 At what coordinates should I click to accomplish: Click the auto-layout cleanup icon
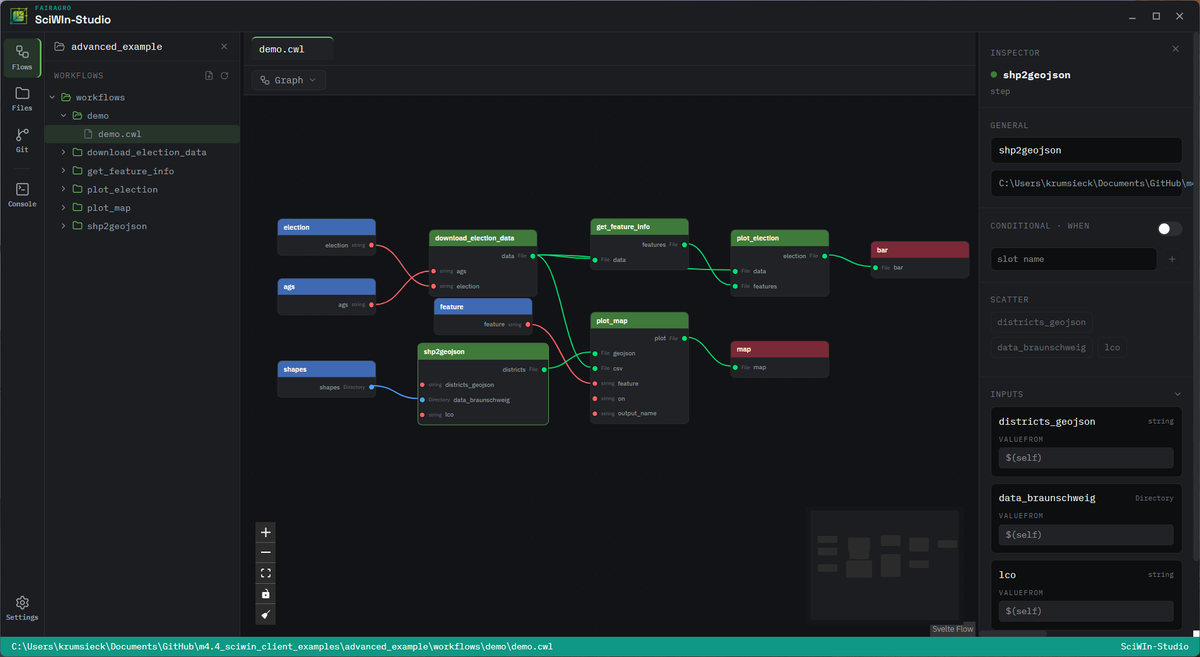coord(265,614)
